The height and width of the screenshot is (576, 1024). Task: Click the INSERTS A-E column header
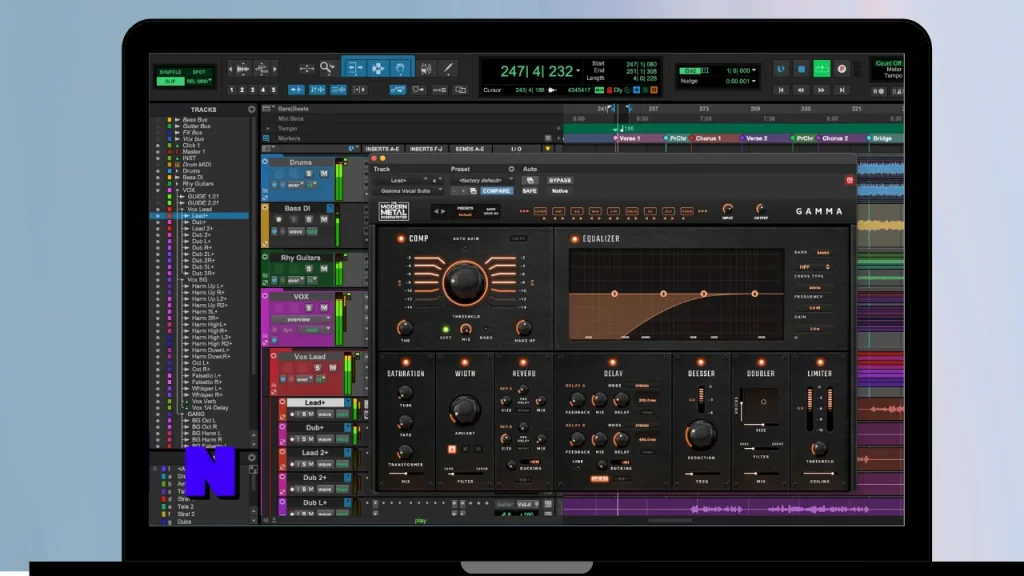click(383, 149)
